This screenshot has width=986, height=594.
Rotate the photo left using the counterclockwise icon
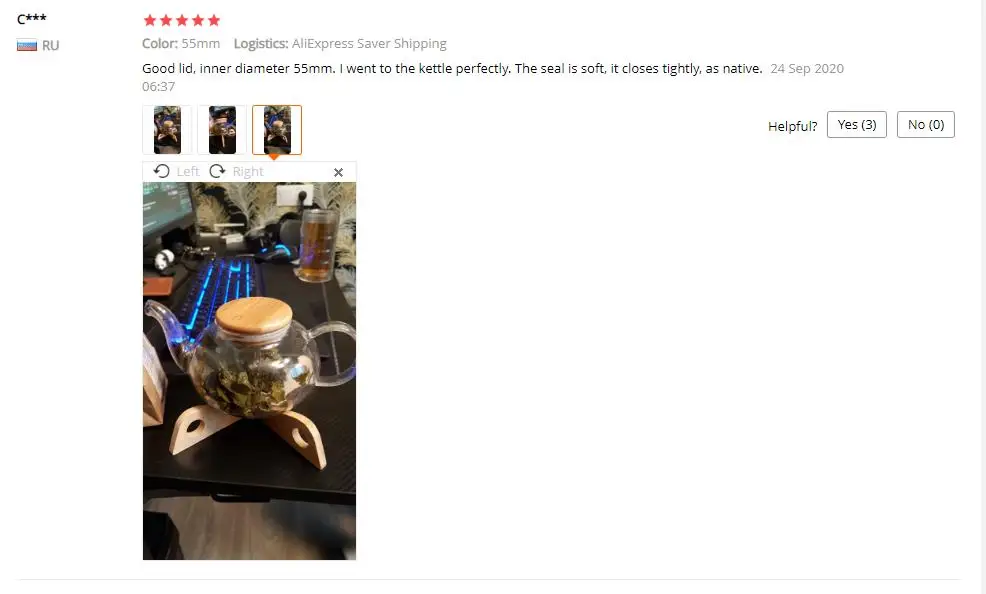click(x=162, y=171)
